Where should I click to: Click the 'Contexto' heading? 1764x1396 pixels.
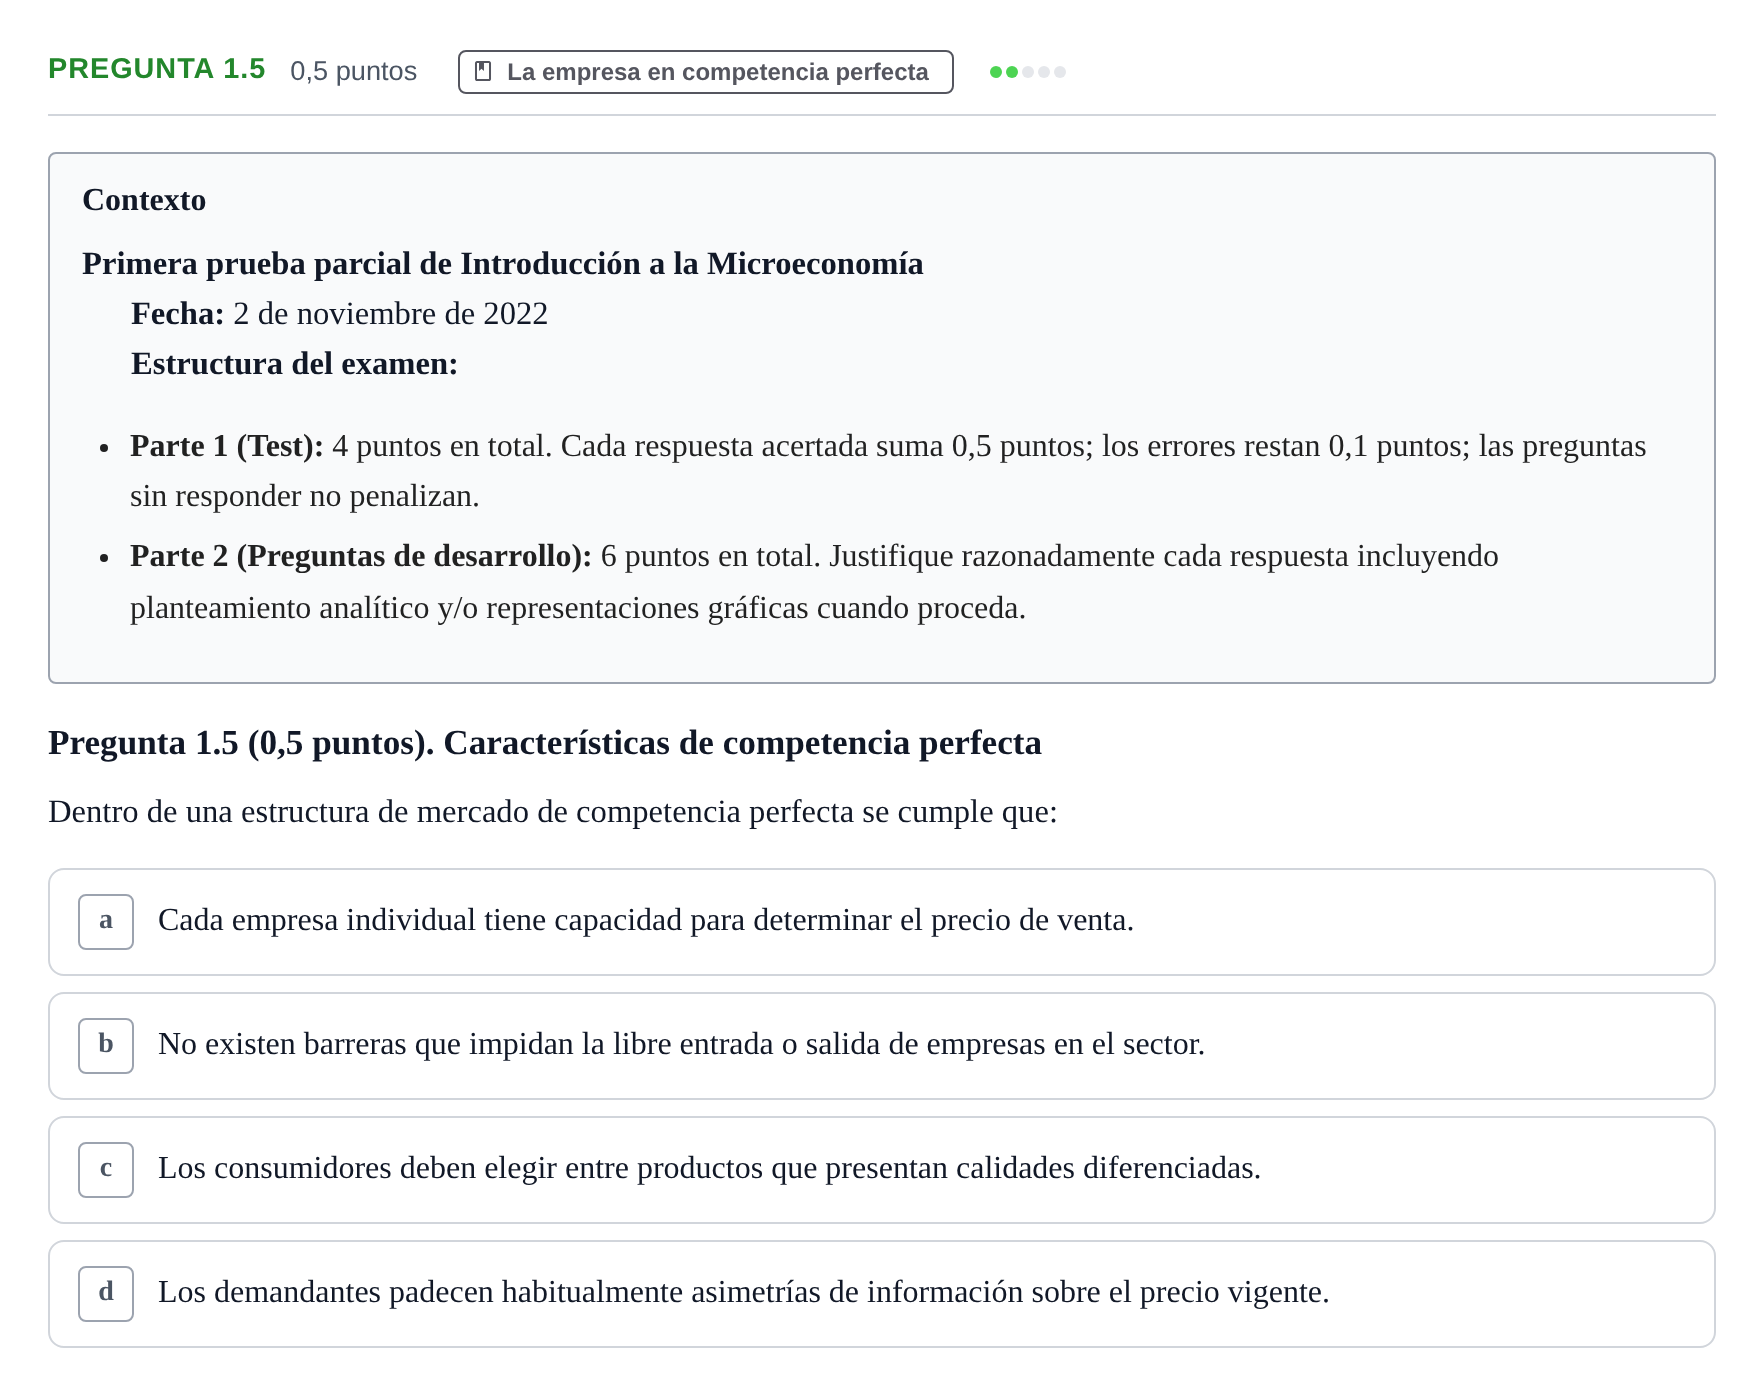tap(144, 200)
